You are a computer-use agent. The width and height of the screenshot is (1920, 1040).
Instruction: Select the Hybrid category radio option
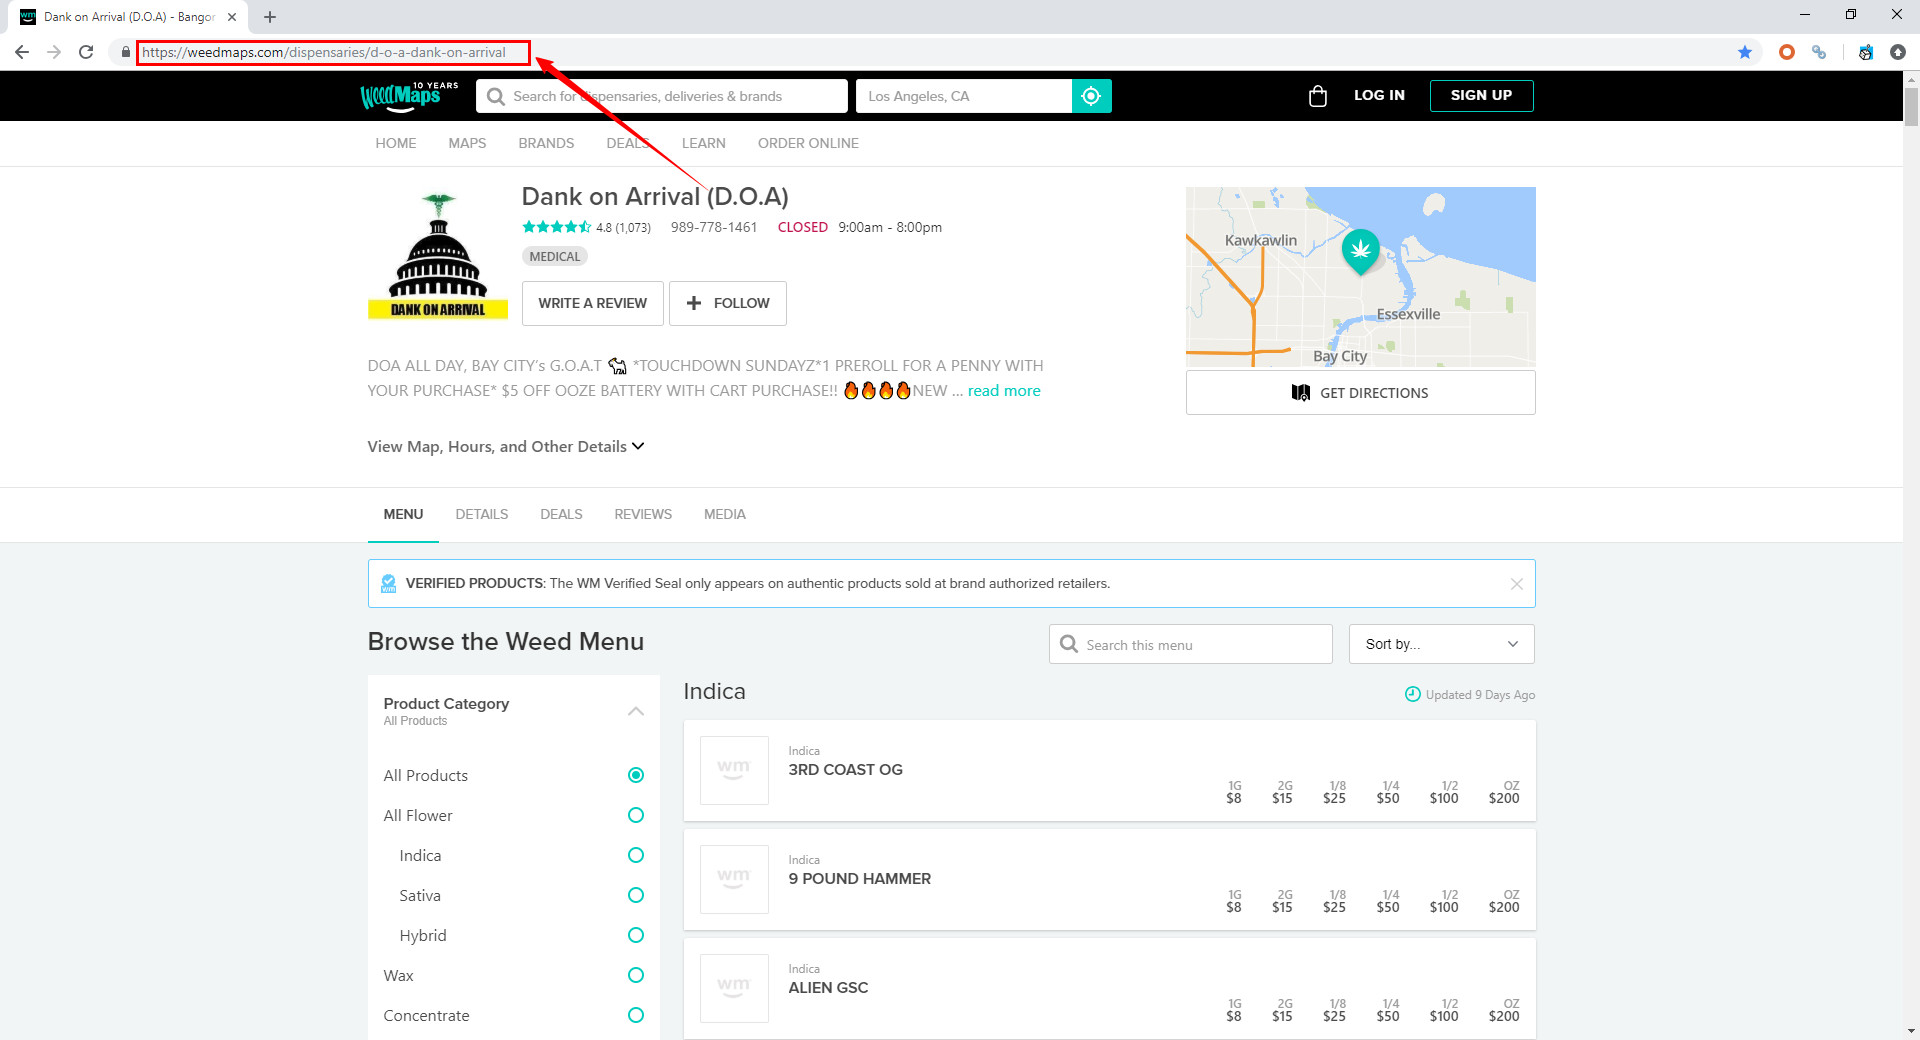coord(636,935)
